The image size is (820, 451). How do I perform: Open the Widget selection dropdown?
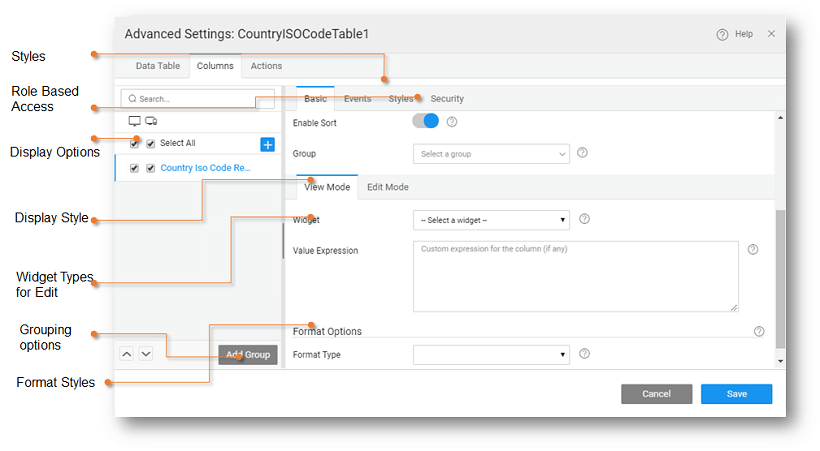click(x=491, y=219)
